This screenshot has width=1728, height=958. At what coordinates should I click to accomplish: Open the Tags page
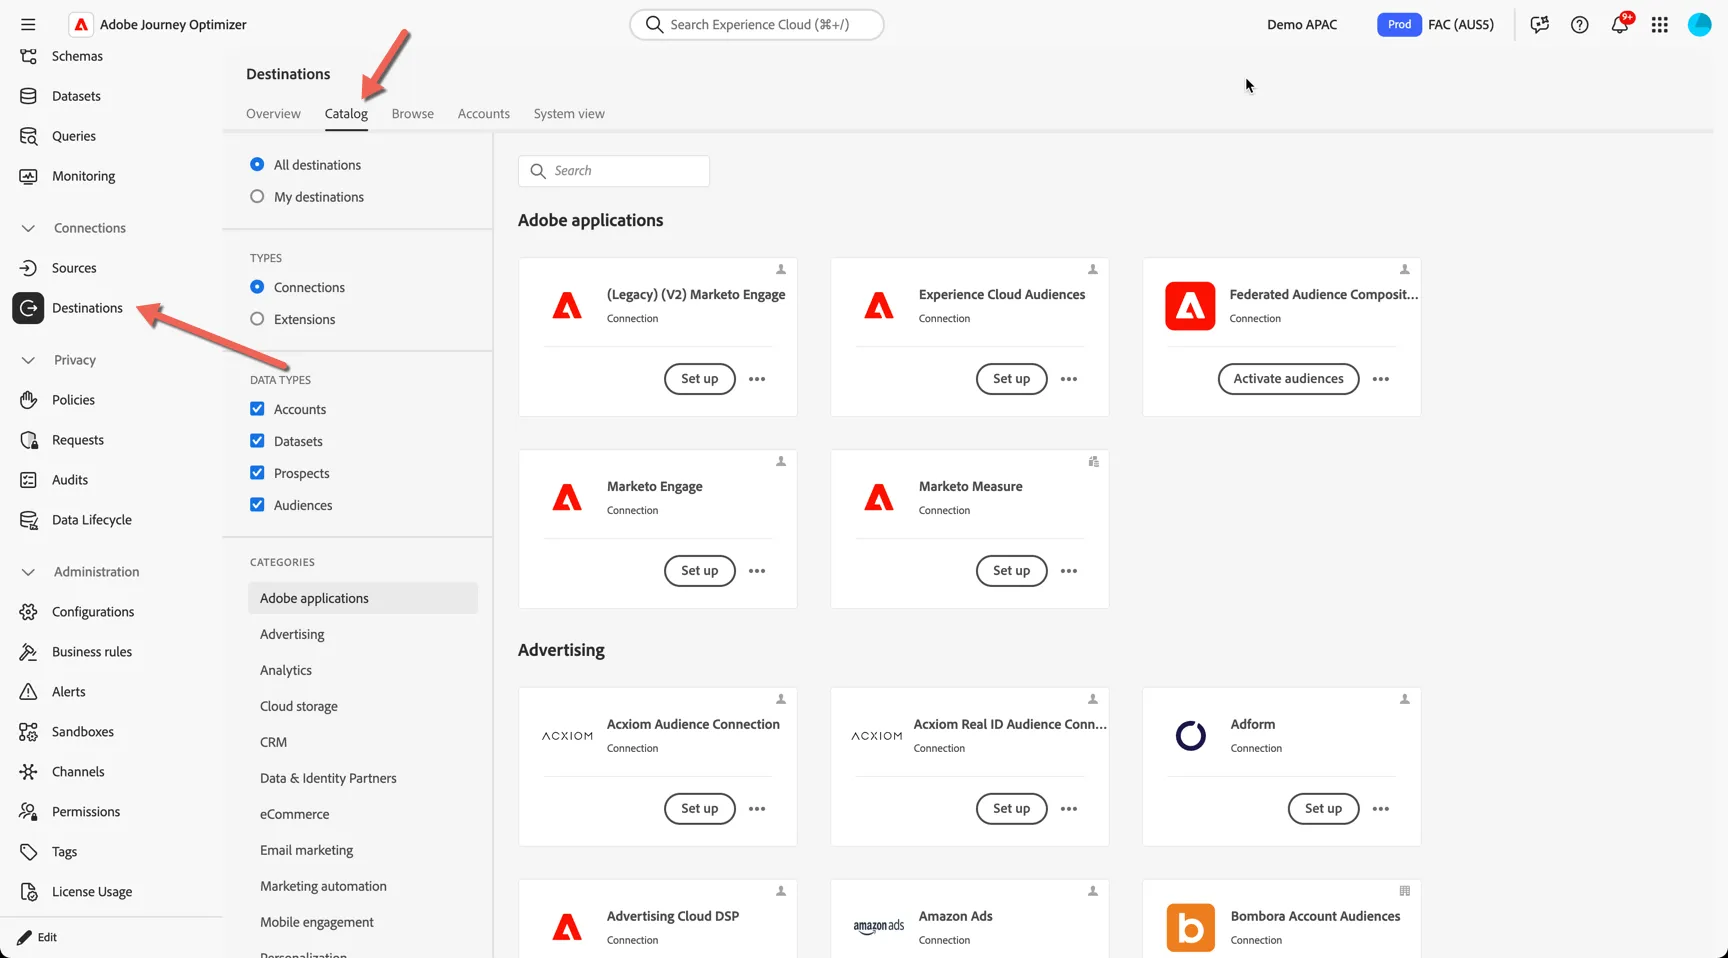[64, 852]
